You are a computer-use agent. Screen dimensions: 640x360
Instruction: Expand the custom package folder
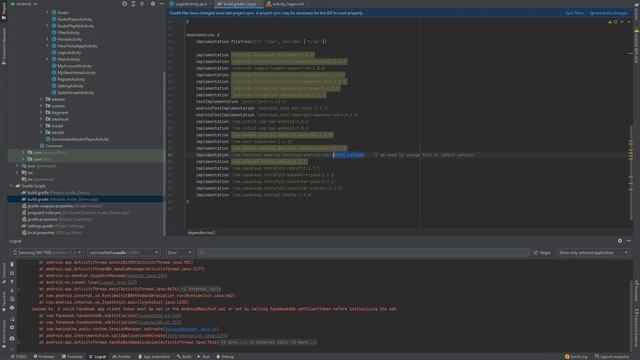coord(41,106)
